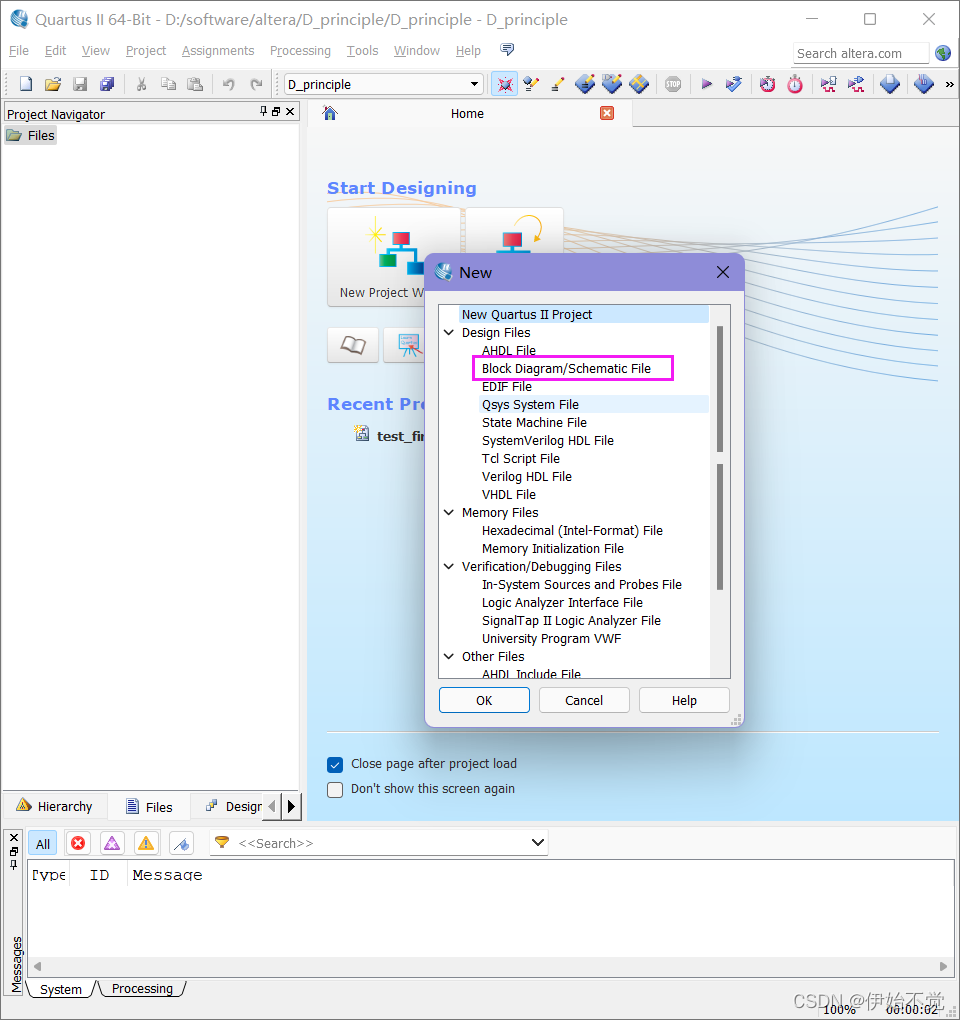960x1020 pixels.
Task: Click Help in the New dialog
Action: [x=684, y=701]
